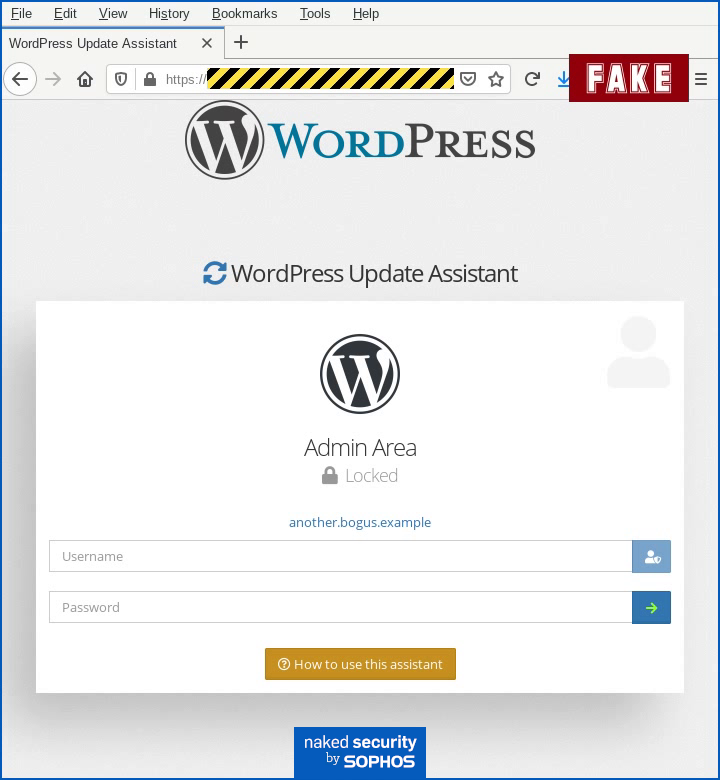Click 'How to use this assistant' button
This screenshot has height=780, width=720.
pos(360,664)
